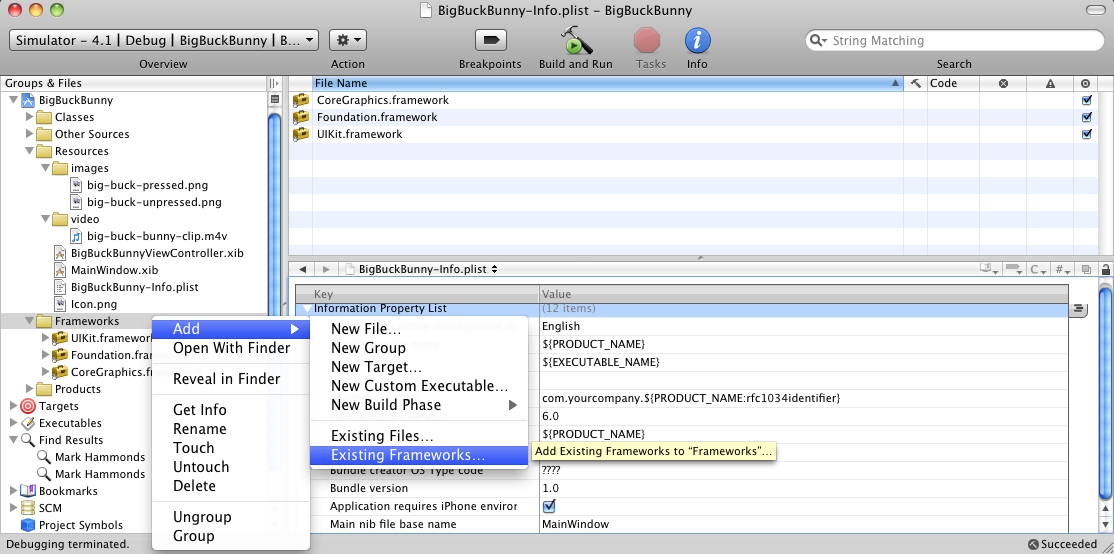Sort by File Name column header
1114x554 pixels.
click(x=607, y=83)
